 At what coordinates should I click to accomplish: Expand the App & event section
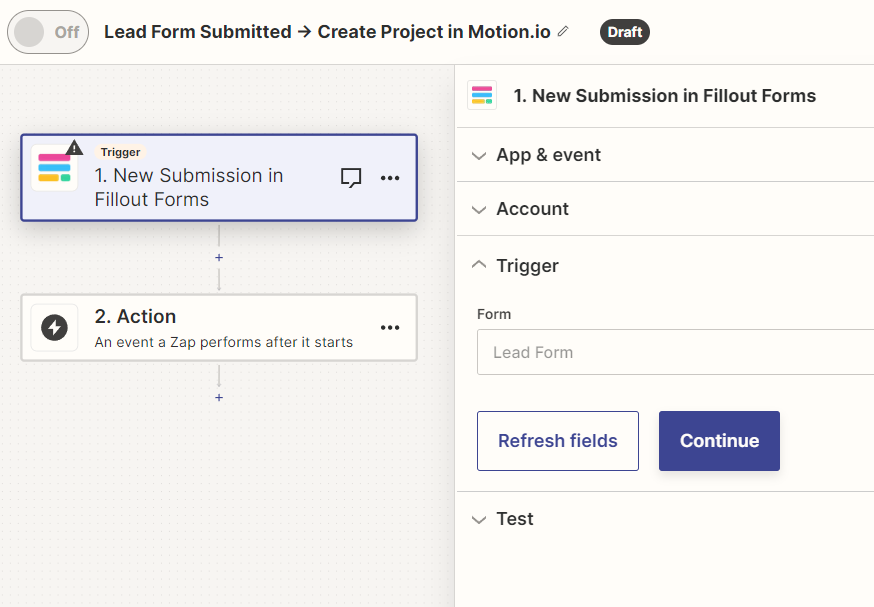tap(548, 155)
